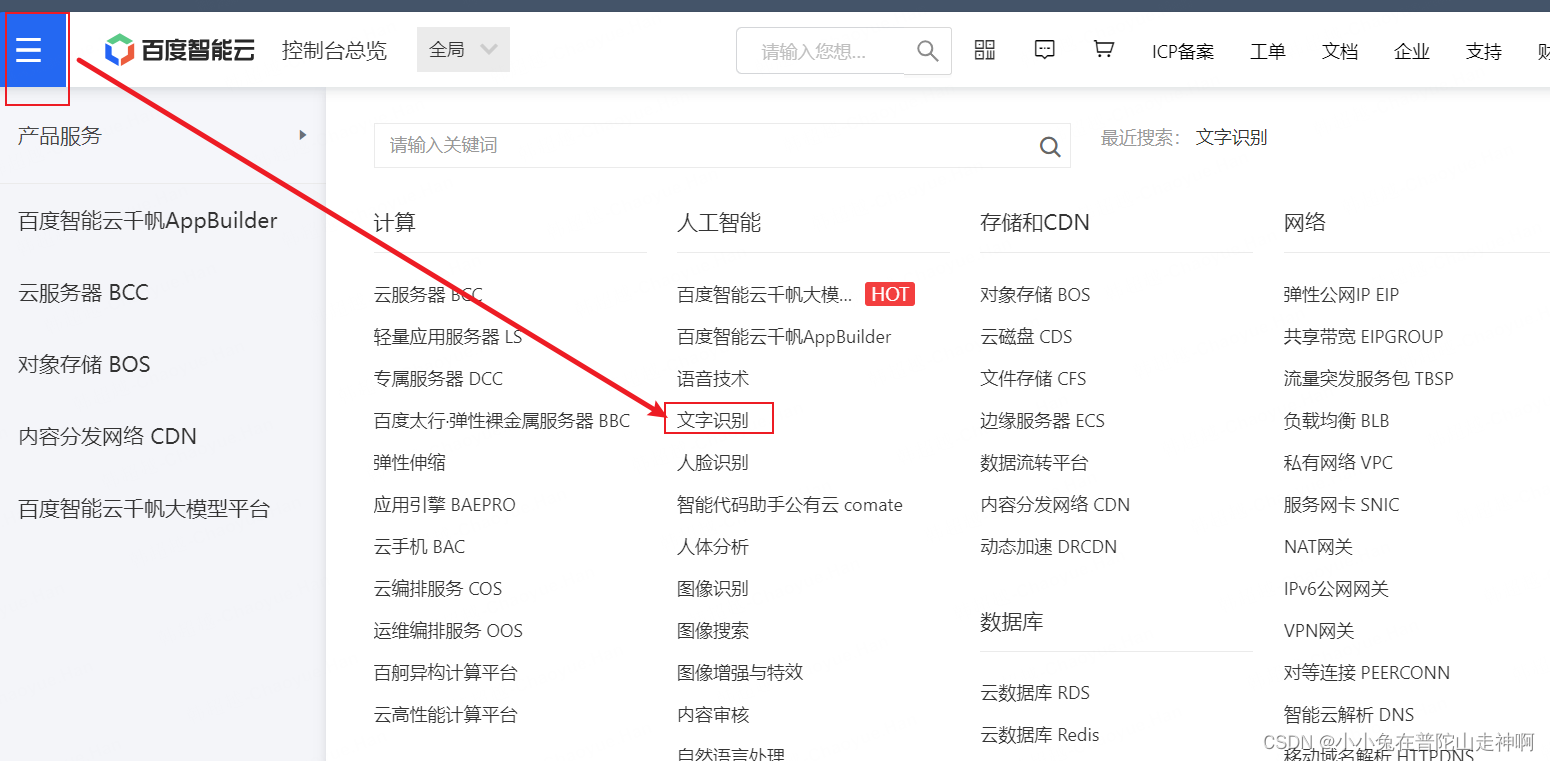Open 轻量应用服务器 LS

[x=448, y=337]
